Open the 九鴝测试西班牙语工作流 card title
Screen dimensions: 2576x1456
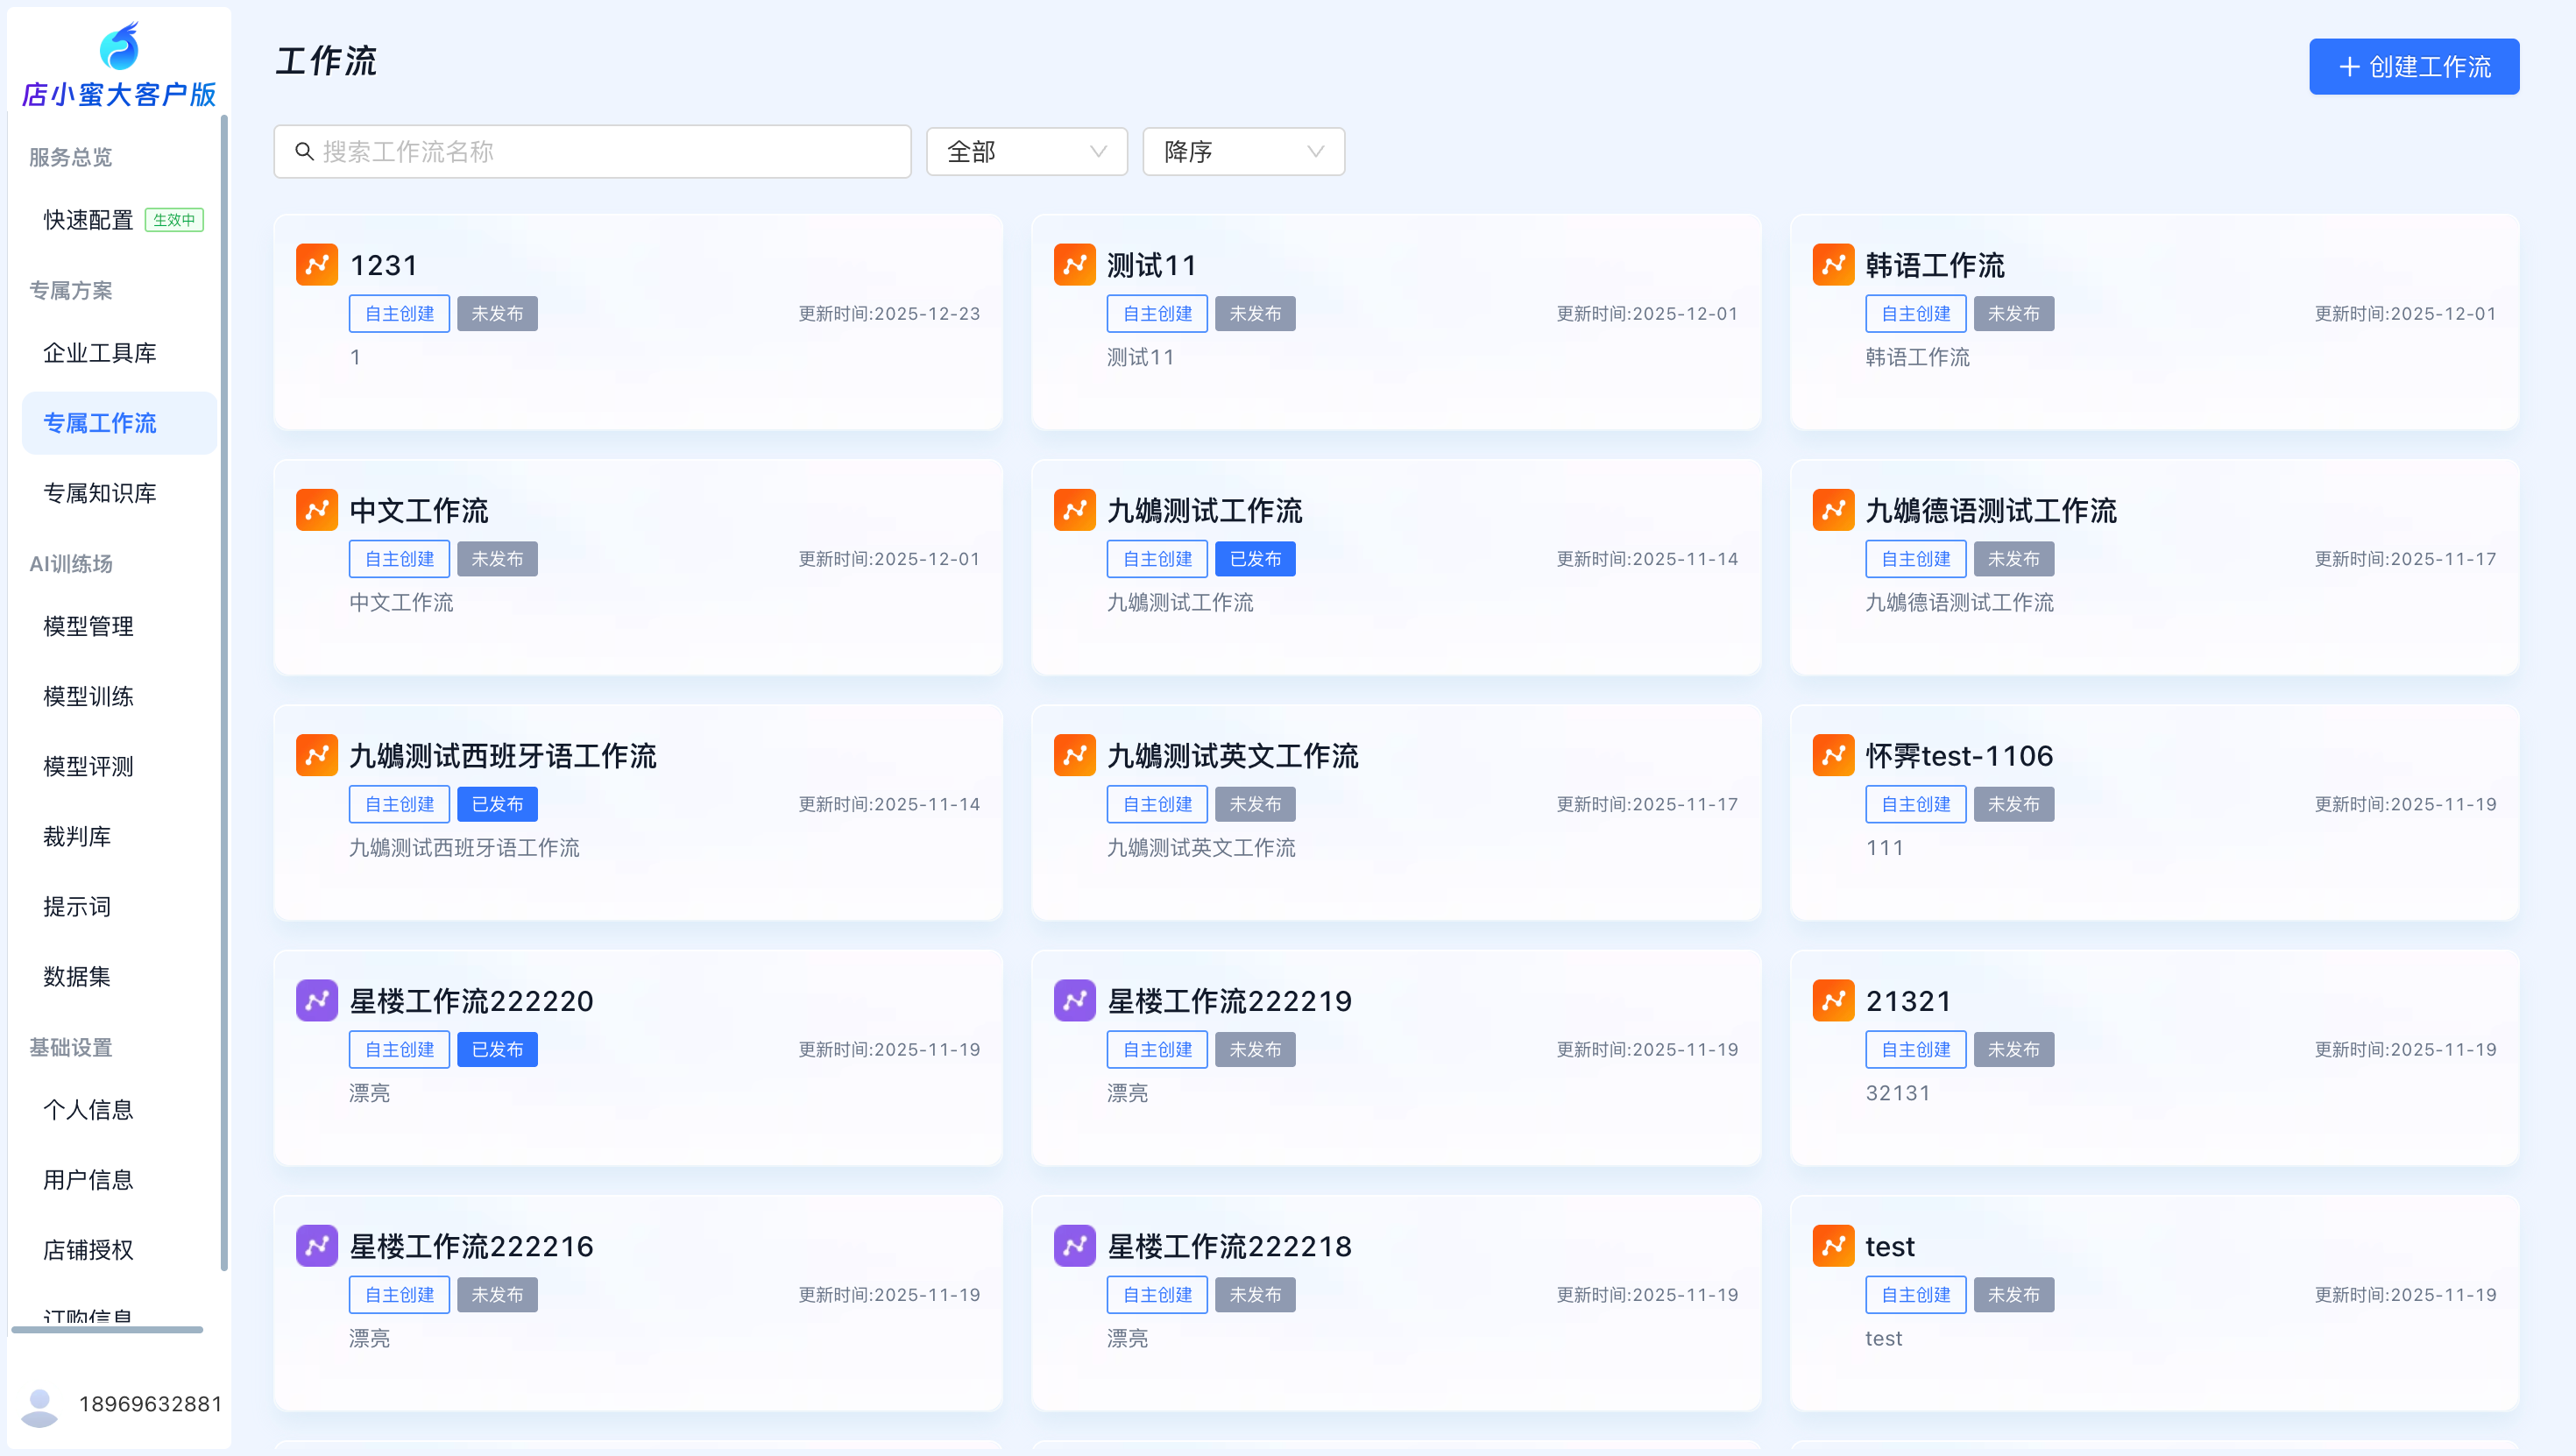click(x=502, y=756)
